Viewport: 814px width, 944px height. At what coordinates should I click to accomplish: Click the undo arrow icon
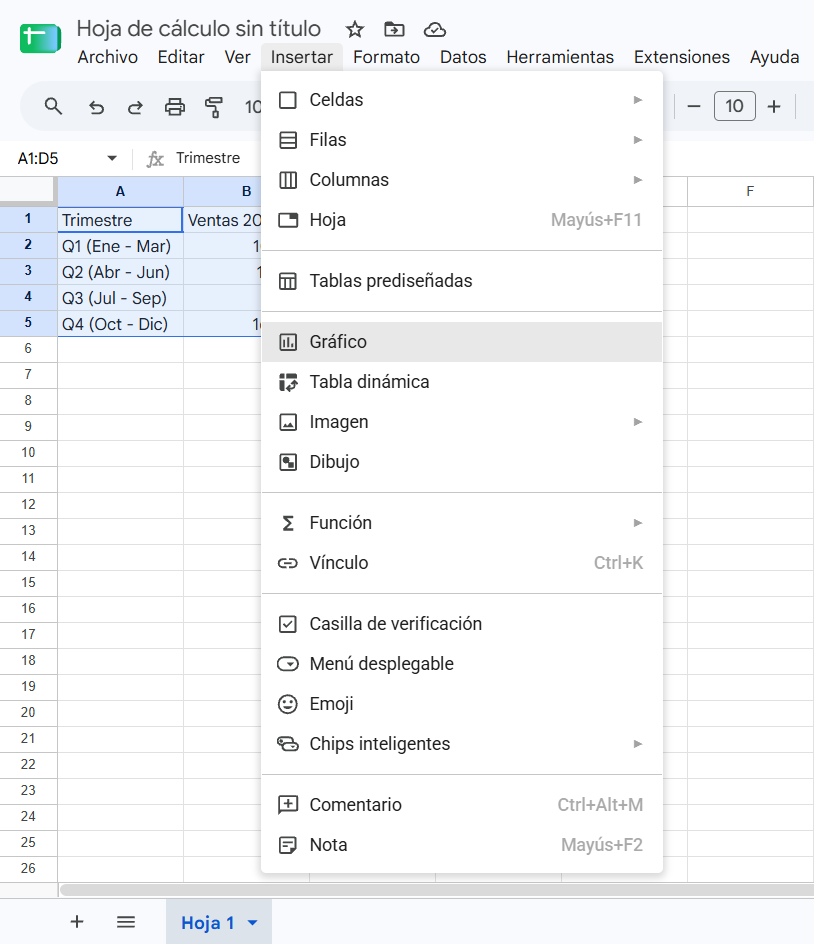point(96,107)
